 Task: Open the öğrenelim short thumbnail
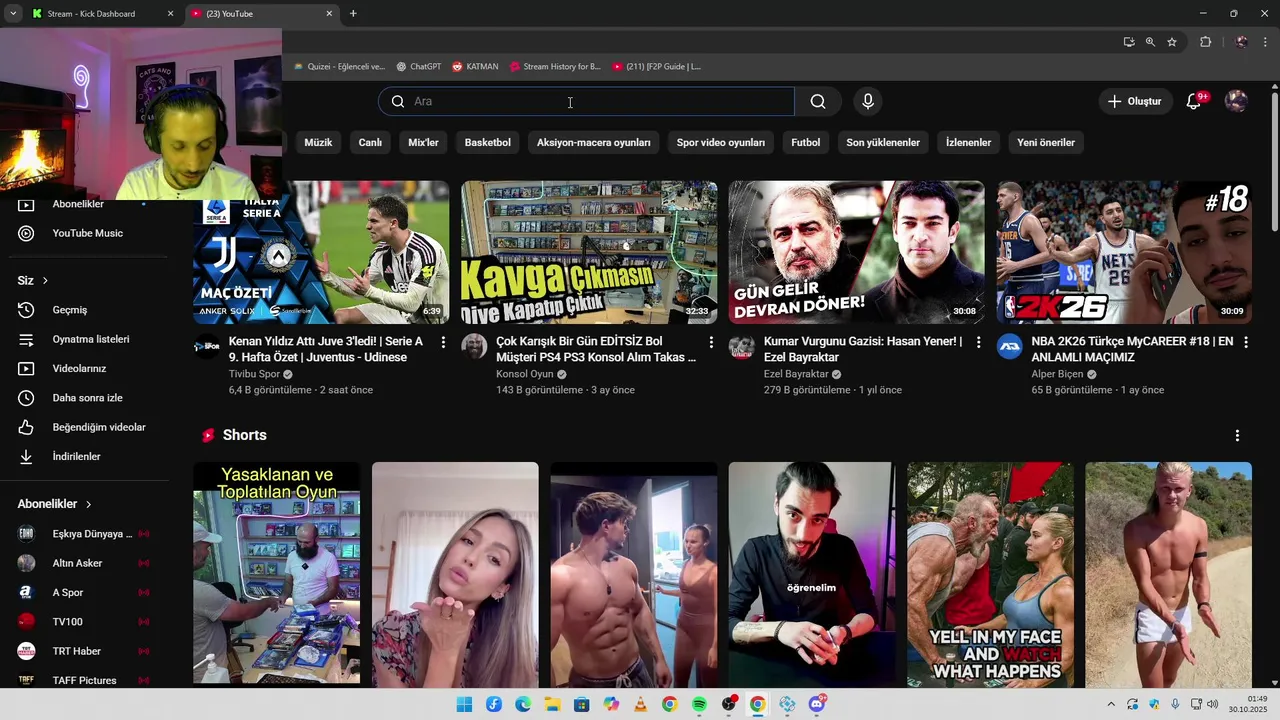(x=812, y=574)
